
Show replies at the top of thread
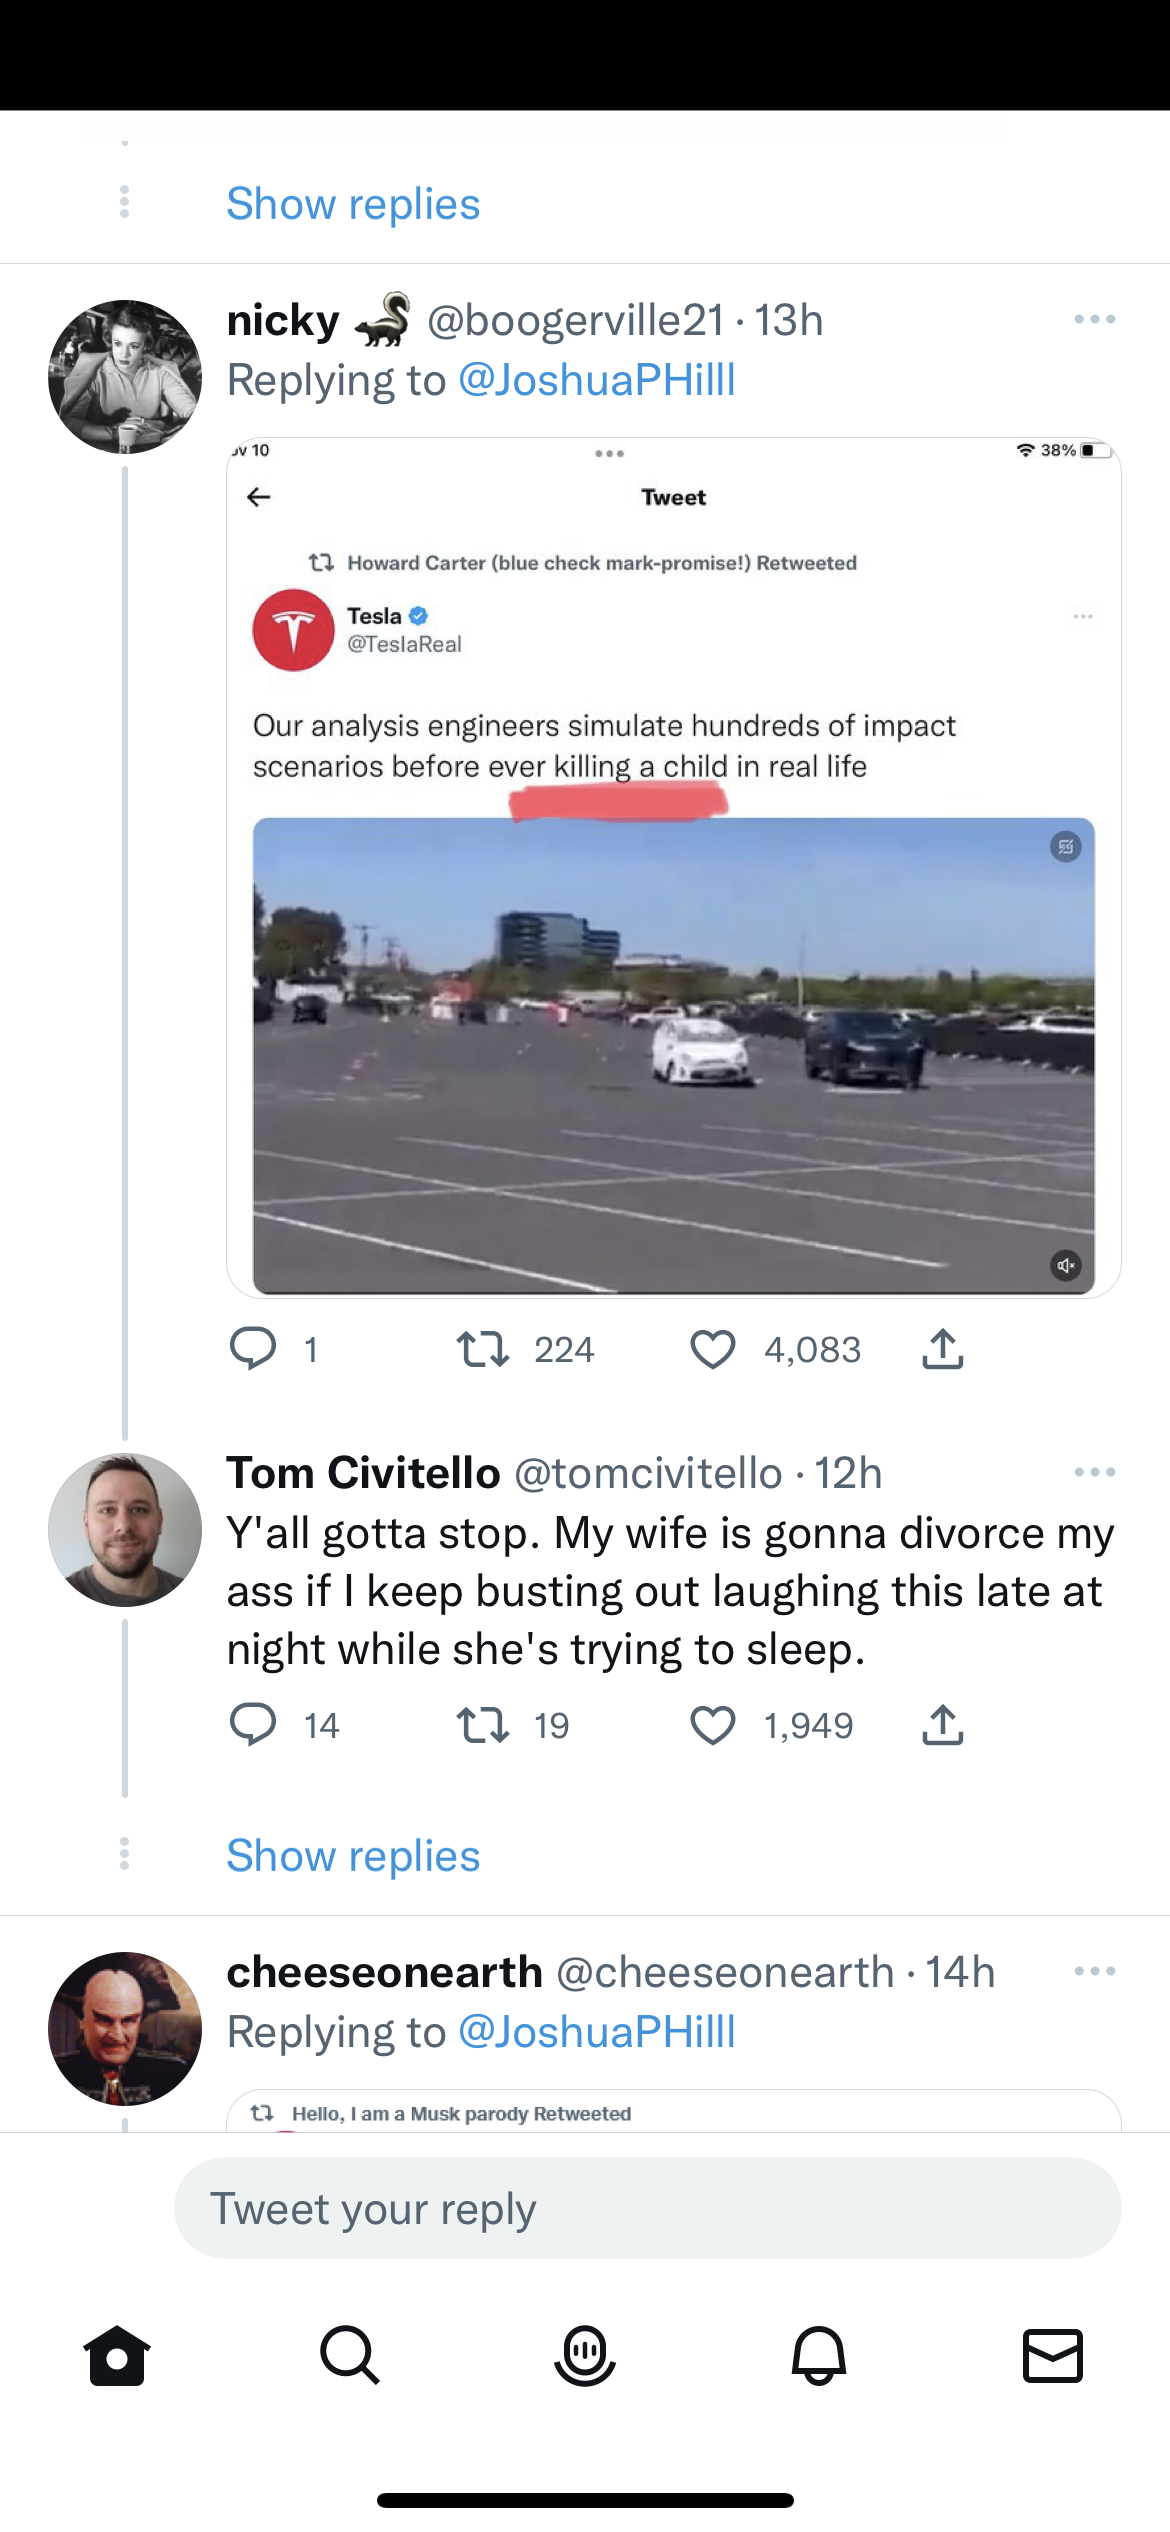pyautogui.click(x=353, y=204)
